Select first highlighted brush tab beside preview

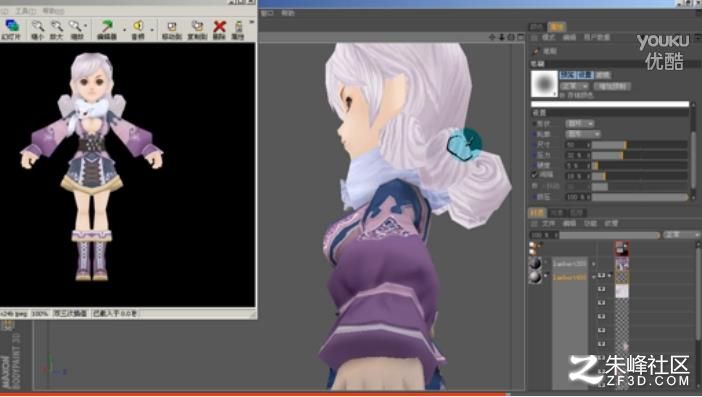tap(567, 75)
